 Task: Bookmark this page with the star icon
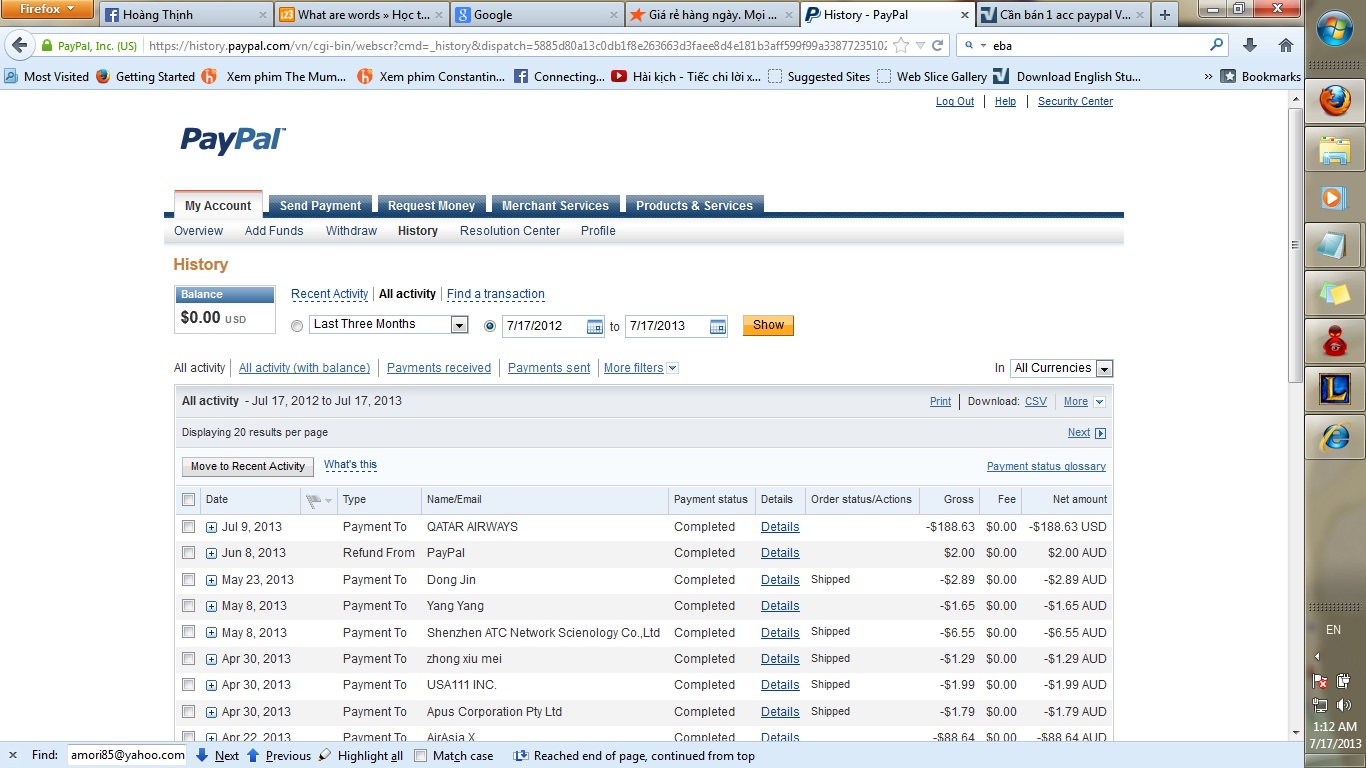[901, 45]
